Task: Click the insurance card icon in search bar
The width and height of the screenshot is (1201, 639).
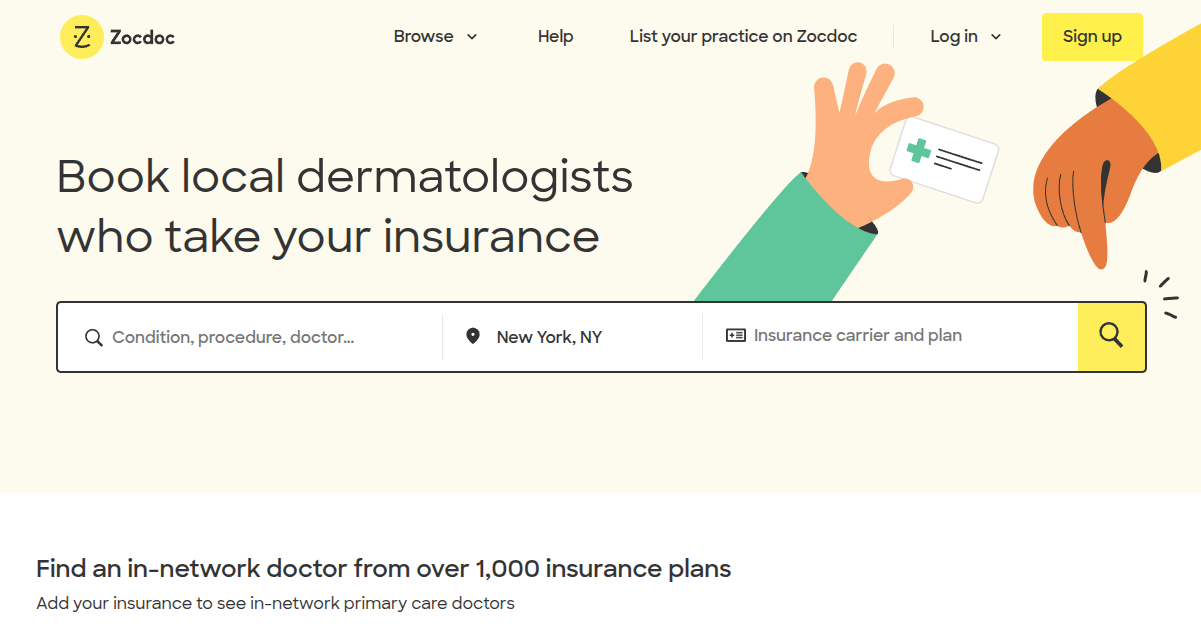Action: pos(736,336)
